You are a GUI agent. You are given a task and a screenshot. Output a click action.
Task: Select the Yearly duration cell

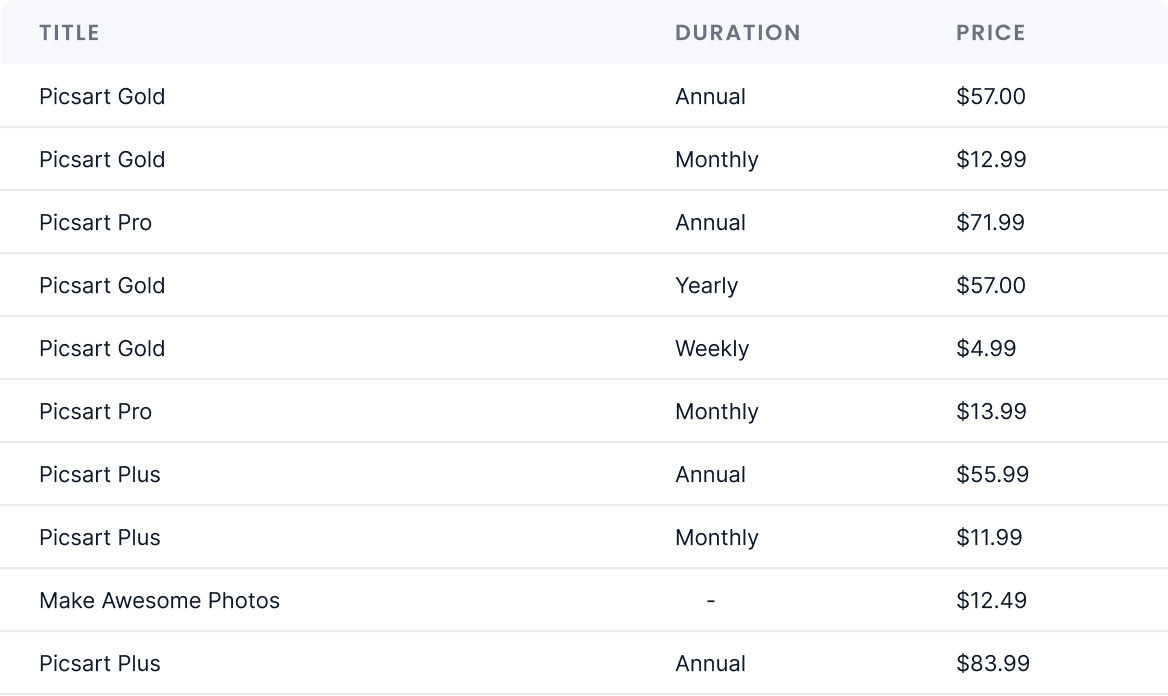(706, 286)
